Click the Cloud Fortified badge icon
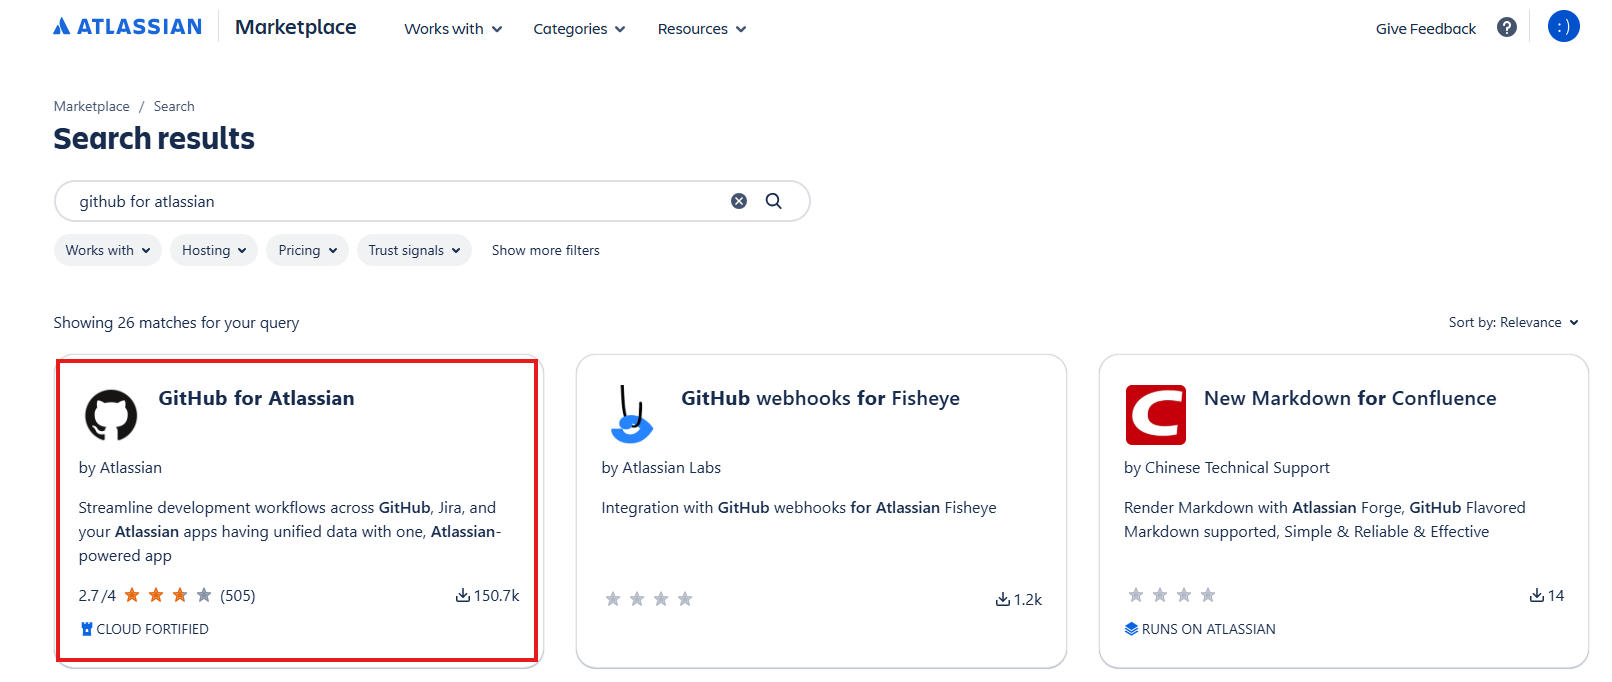This screenshot has height=682, width=1612. coord(87,629)
